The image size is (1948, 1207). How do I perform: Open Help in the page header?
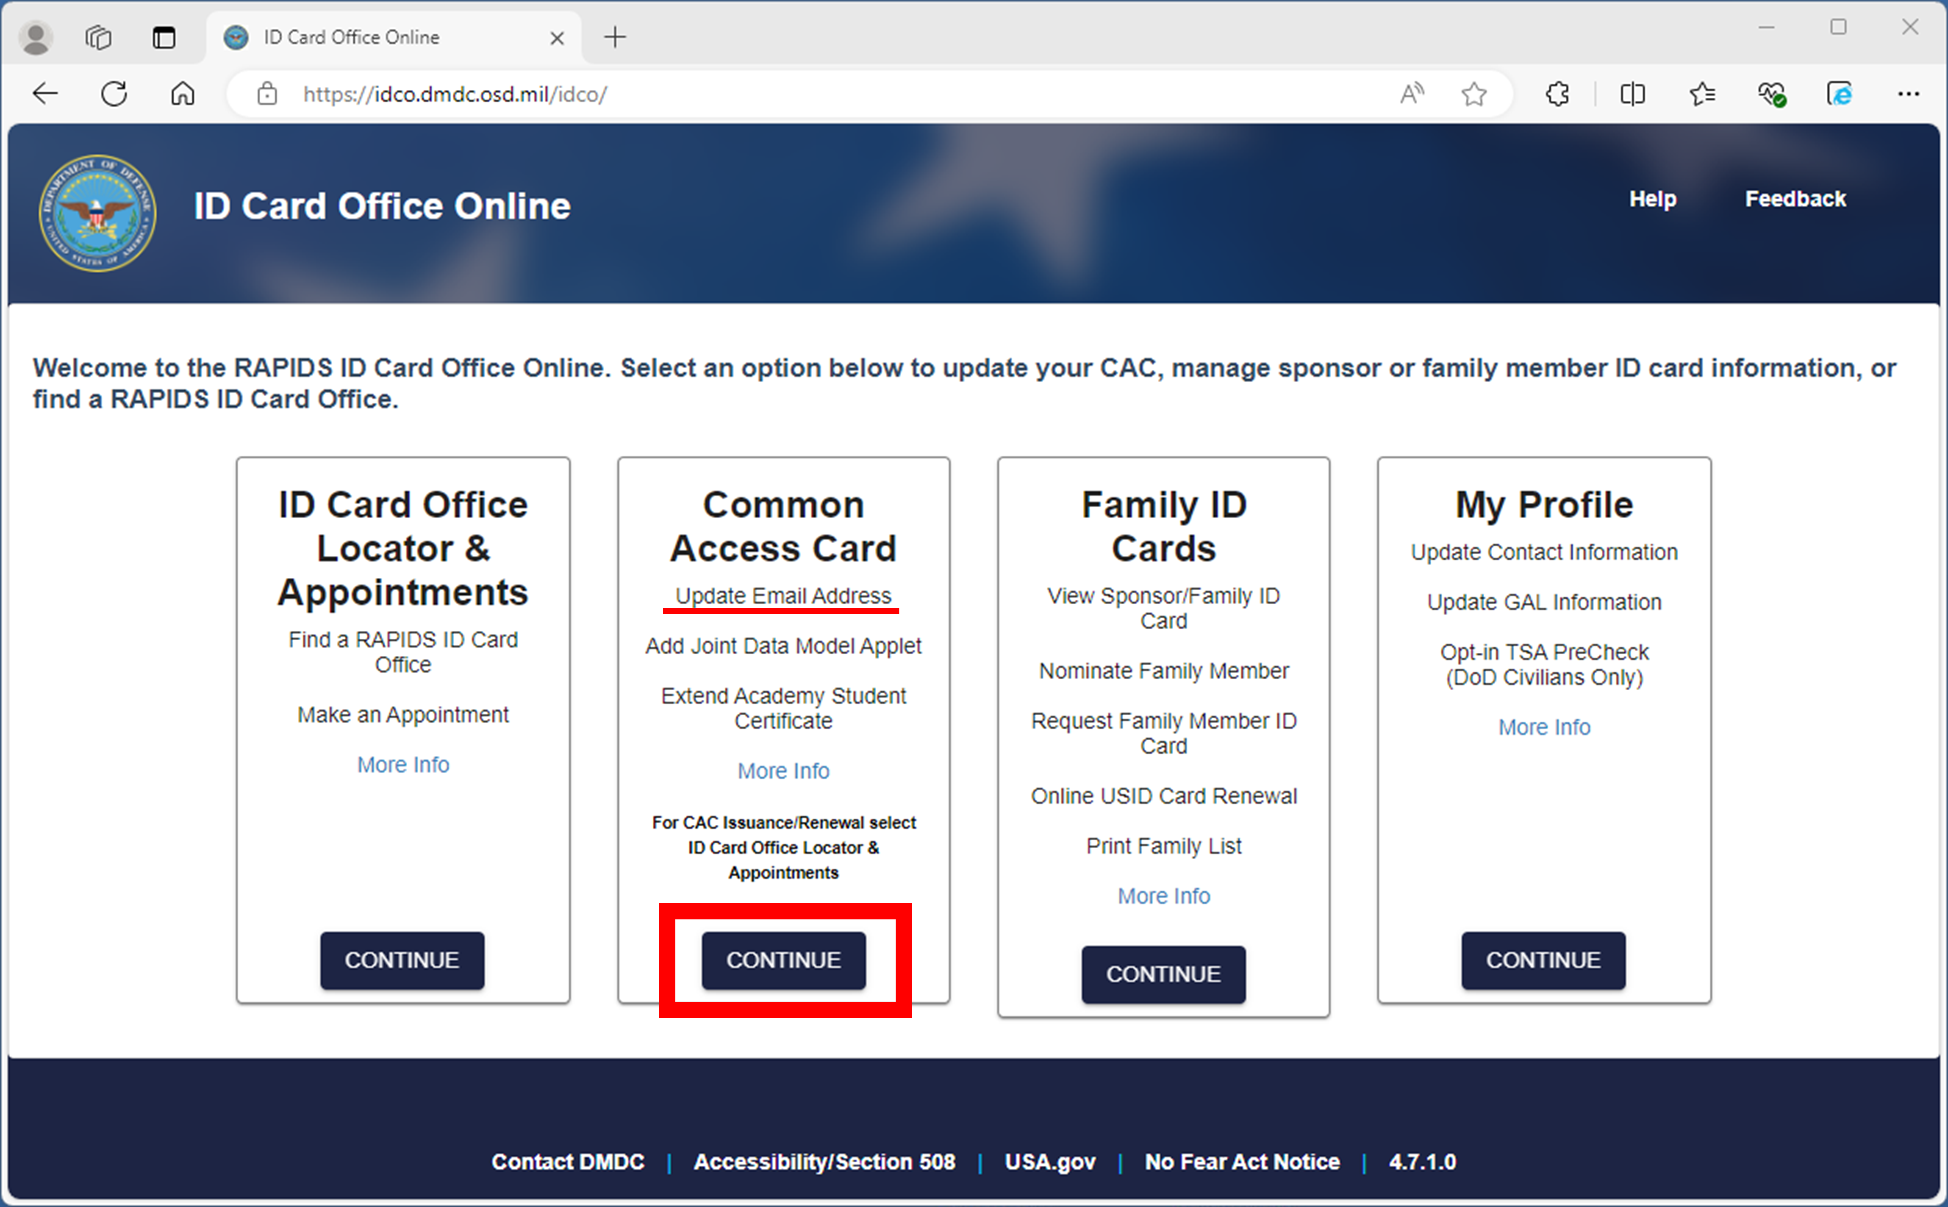click(1652, 198)
